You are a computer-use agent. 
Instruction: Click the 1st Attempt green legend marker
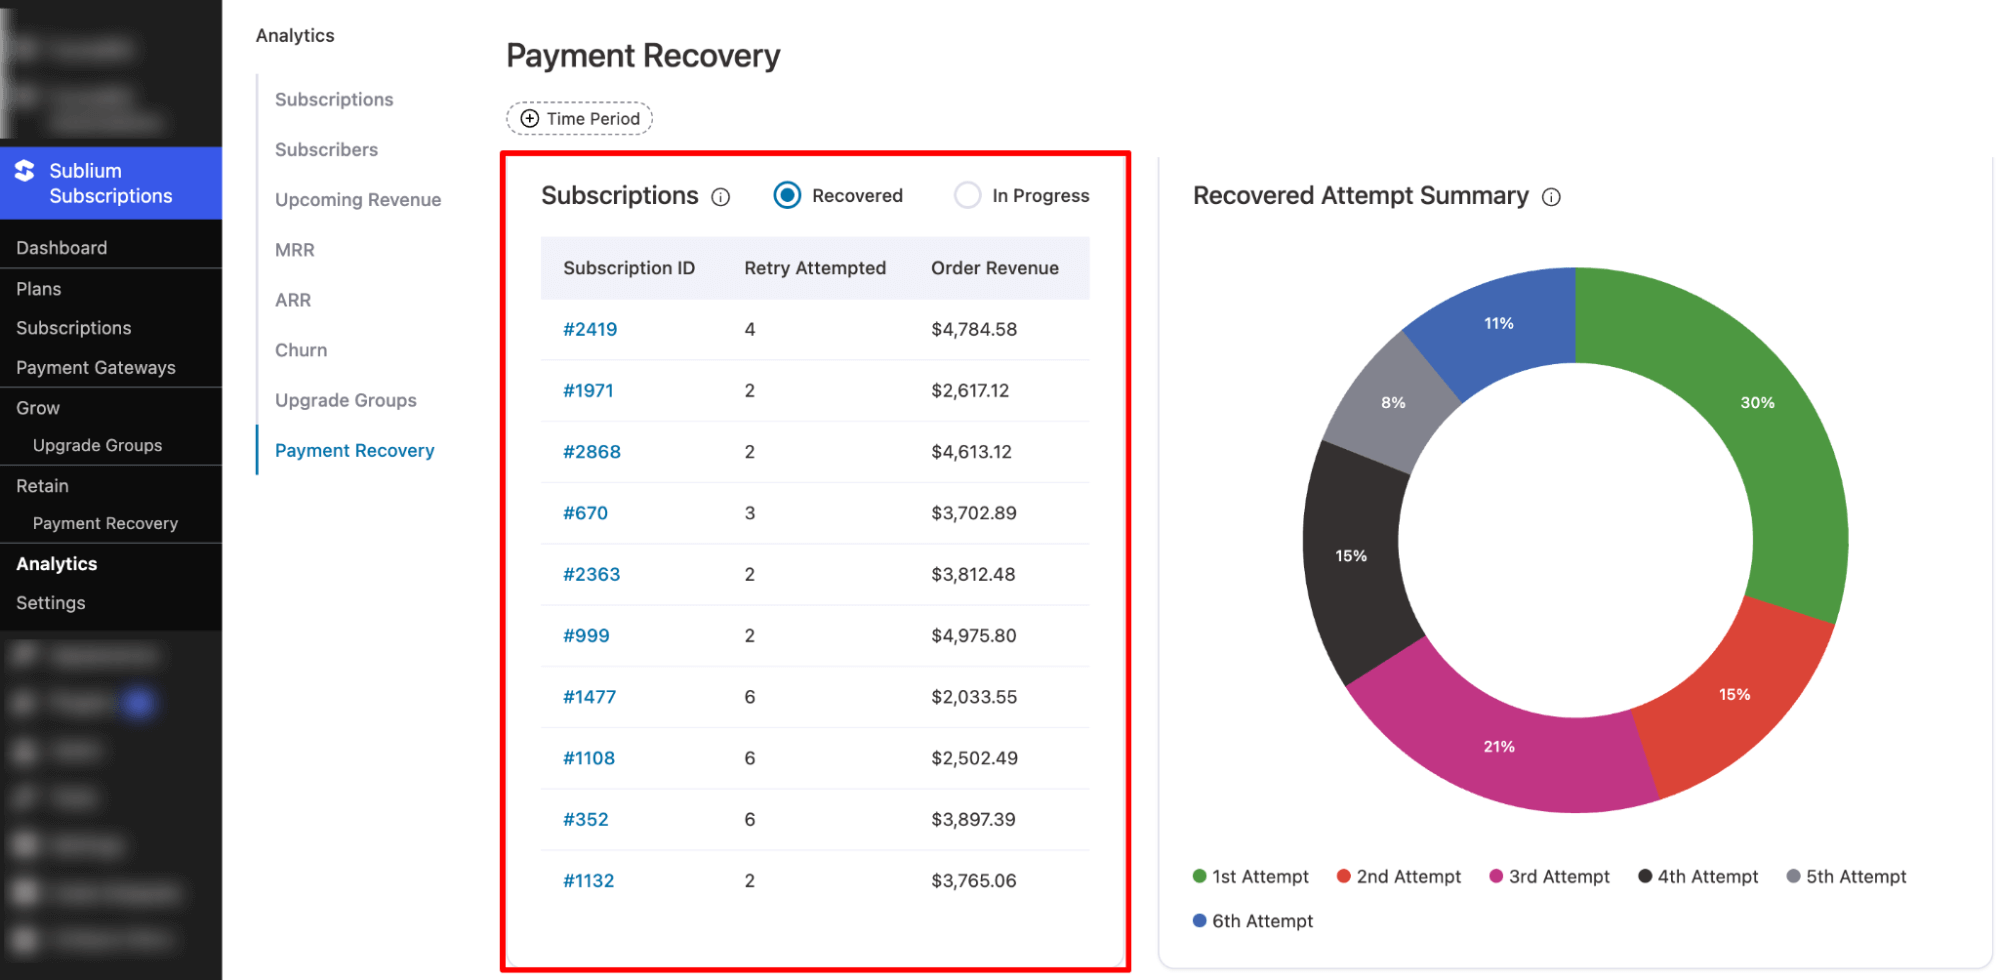(x=1198, y=876)
